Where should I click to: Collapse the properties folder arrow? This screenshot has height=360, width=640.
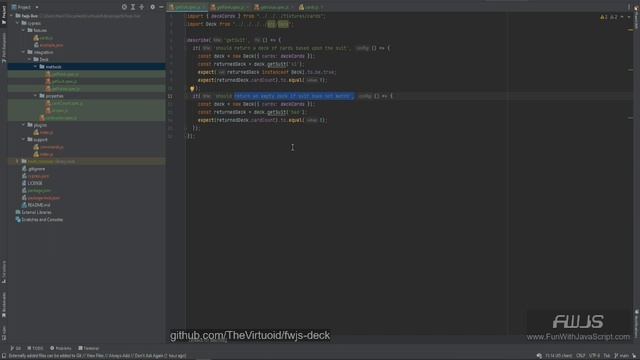point(36,96)
